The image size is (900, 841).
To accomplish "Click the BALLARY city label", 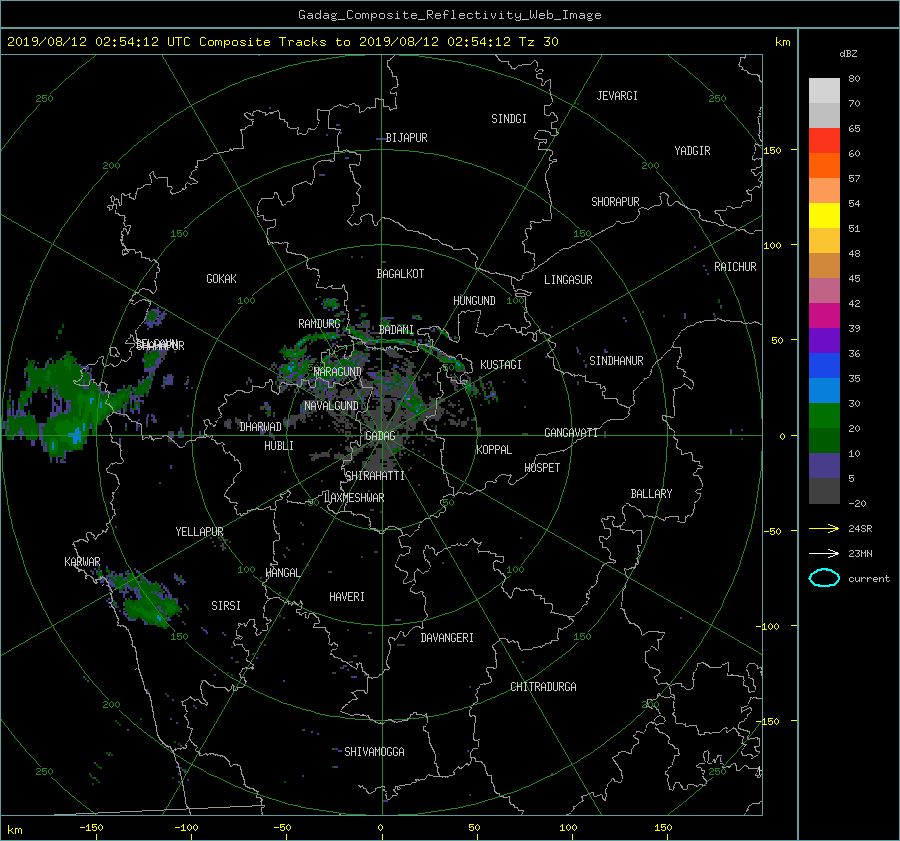I will (x=651, y=494).
